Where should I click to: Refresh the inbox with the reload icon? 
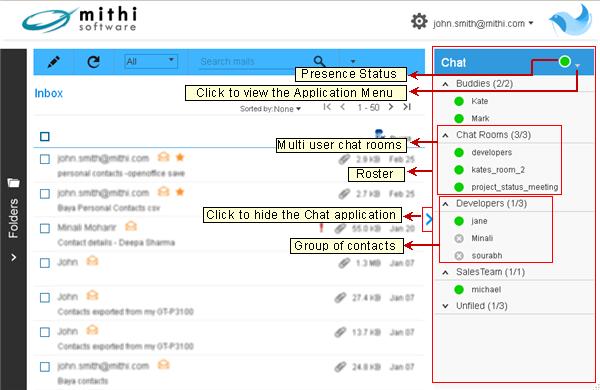[x=93, y=62]
